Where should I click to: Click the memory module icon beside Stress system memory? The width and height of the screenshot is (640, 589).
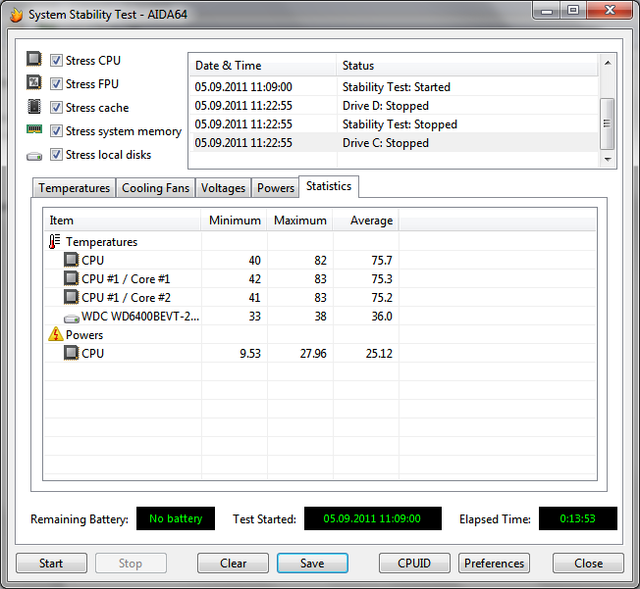(x=34, y=131)
